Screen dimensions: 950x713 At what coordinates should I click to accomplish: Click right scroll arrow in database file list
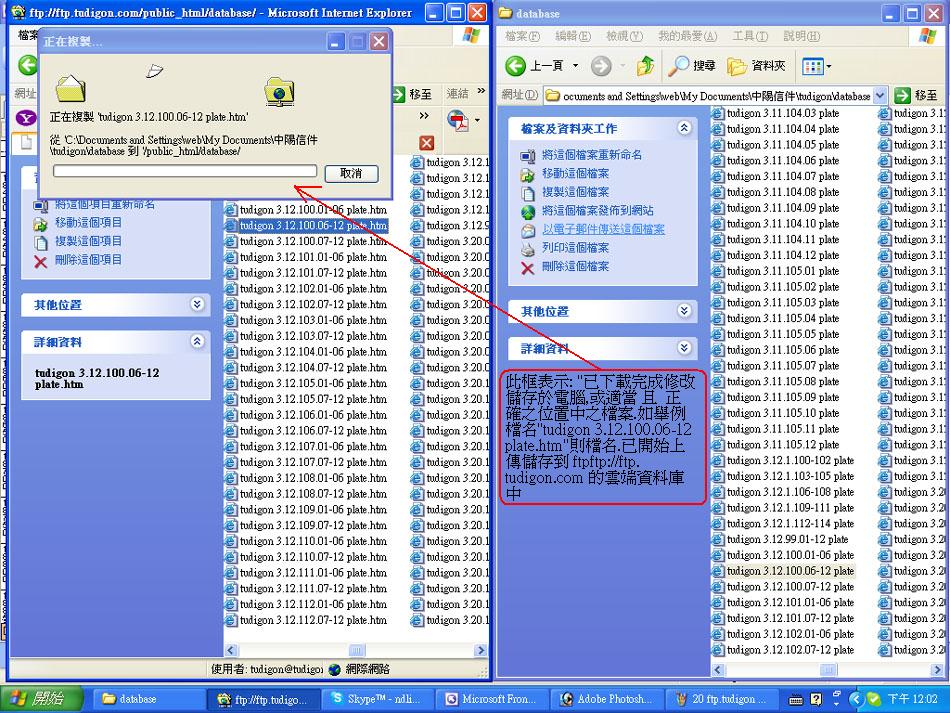937,669
